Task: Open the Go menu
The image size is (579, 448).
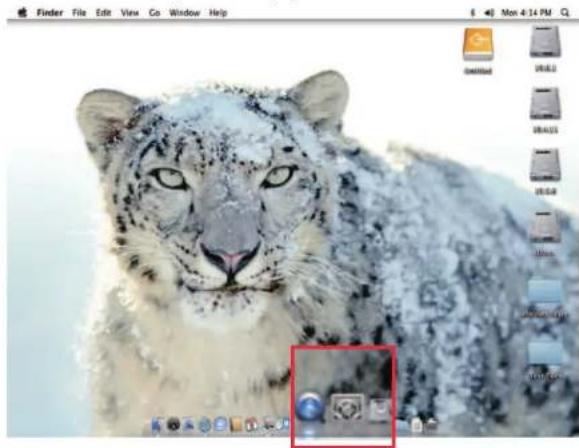Action: coord(154,13)
